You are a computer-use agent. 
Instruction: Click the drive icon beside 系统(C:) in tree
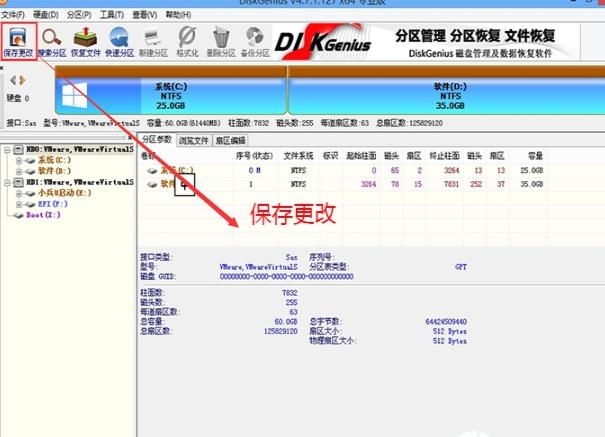pyautogui.click(x=30, y=160)
